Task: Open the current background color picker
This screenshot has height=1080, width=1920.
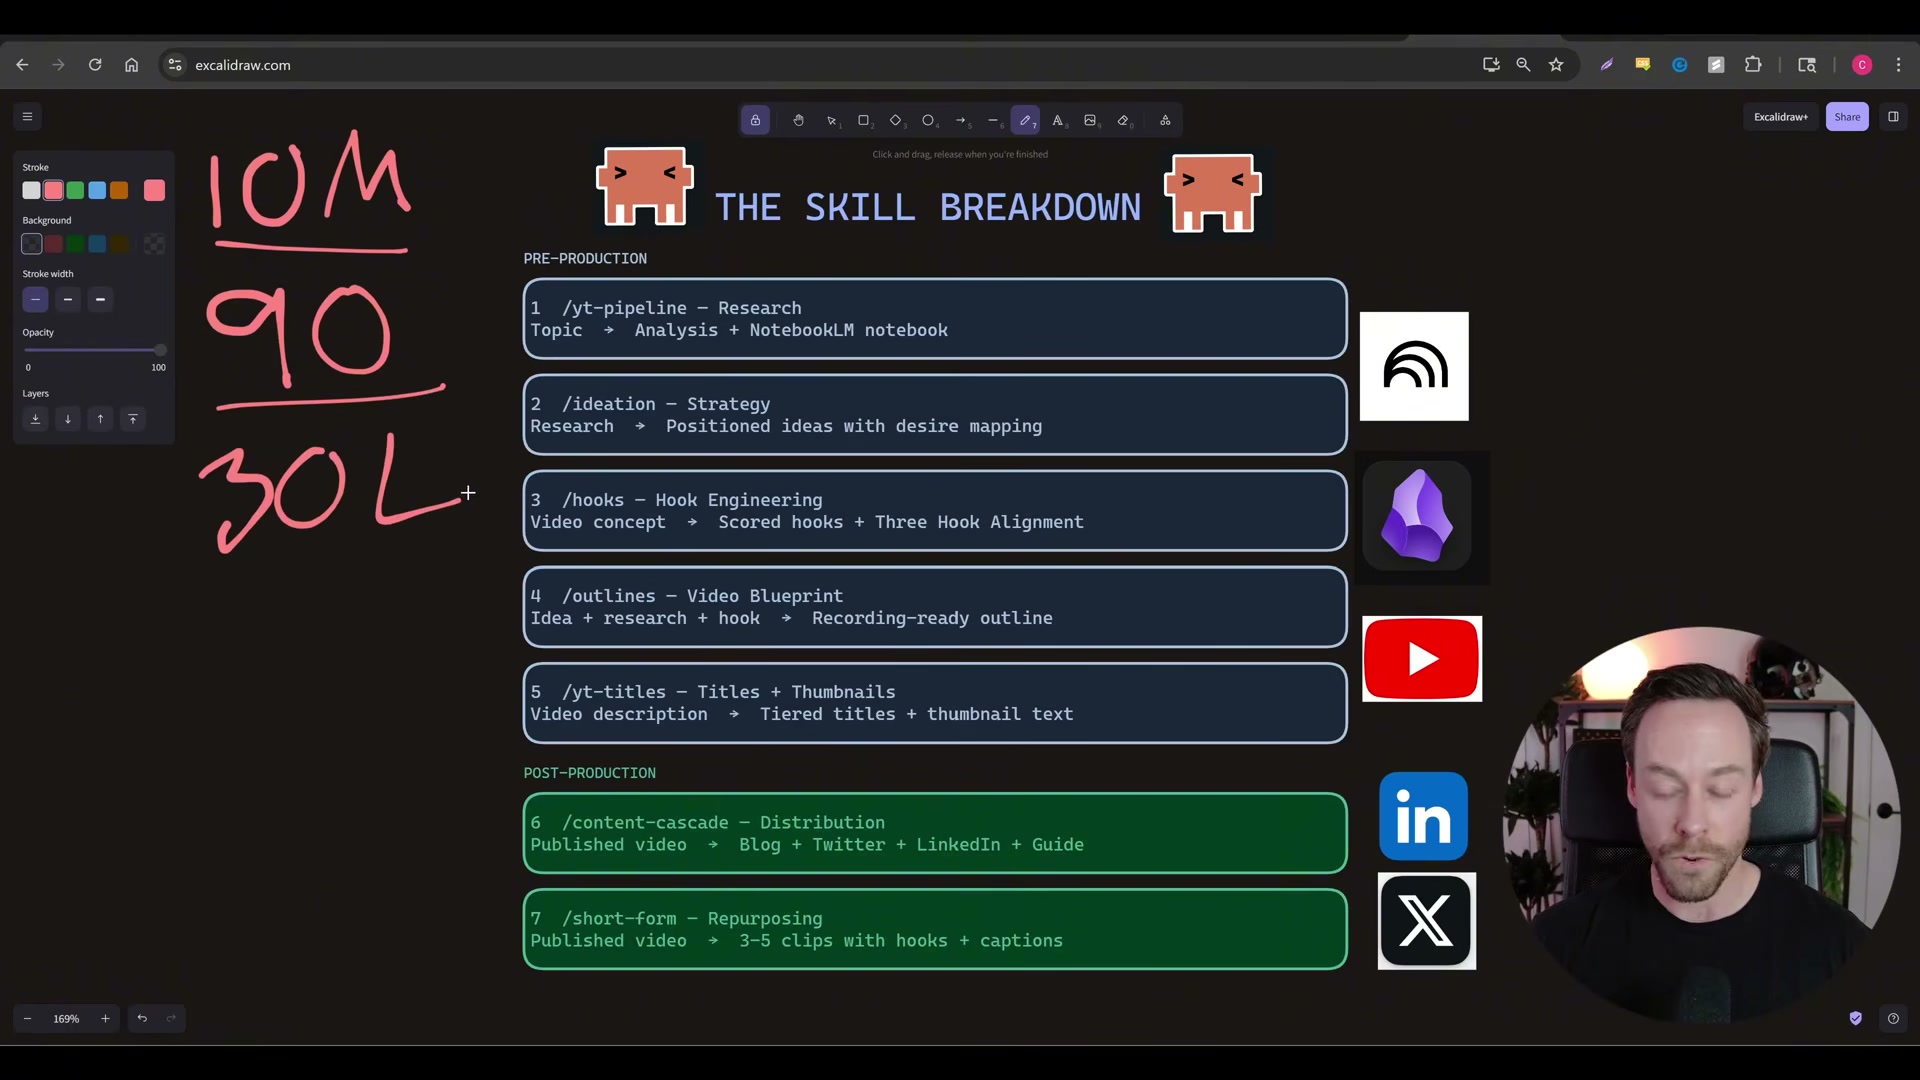Action: click(154, 244)
